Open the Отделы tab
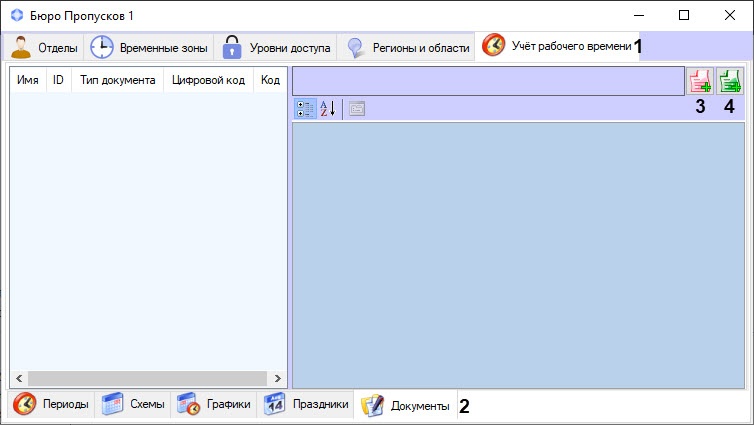 [45, 47]
